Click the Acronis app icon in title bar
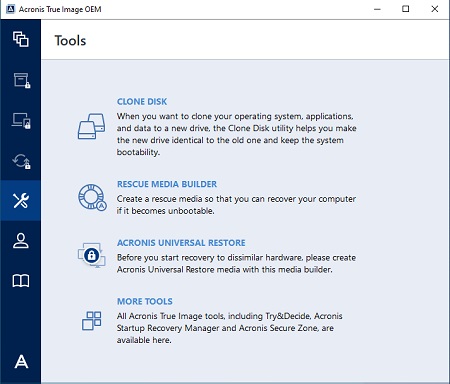The width and height of the screenshot is (450, 384). [x=10, y=9]
